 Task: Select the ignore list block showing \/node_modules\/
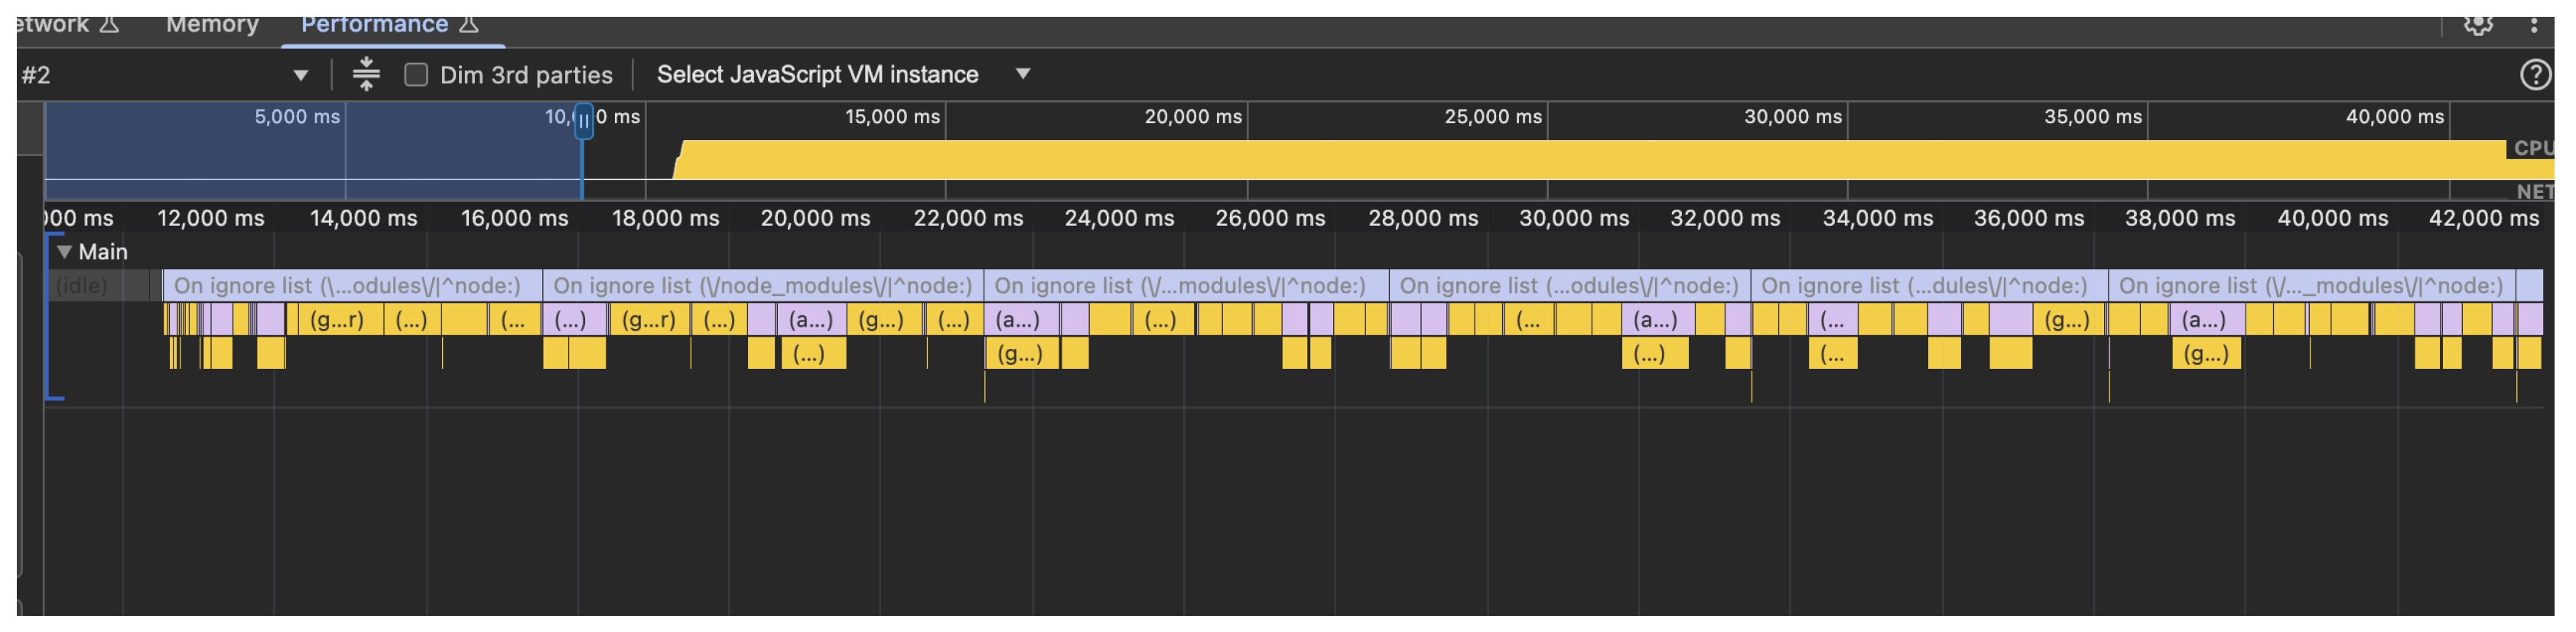point(762,286)
